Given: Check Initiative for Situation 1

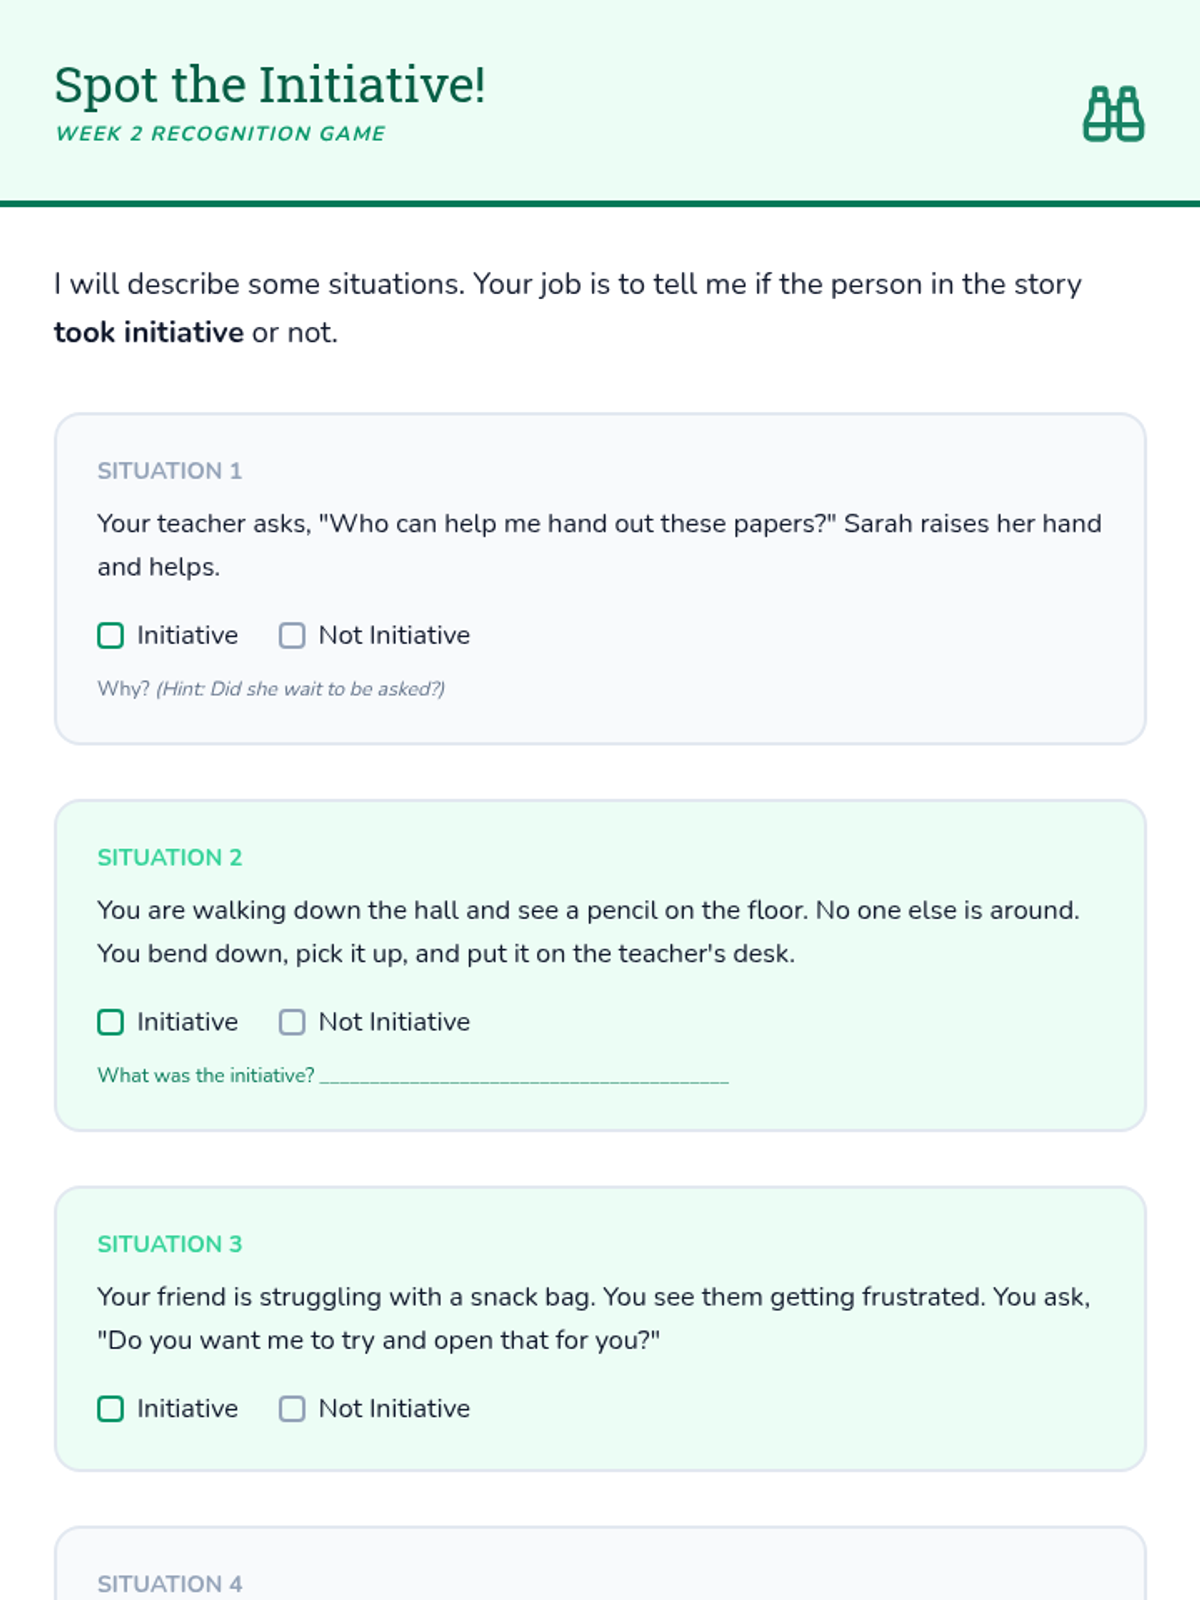Looking at the screenshot, I should pos(111,636).
